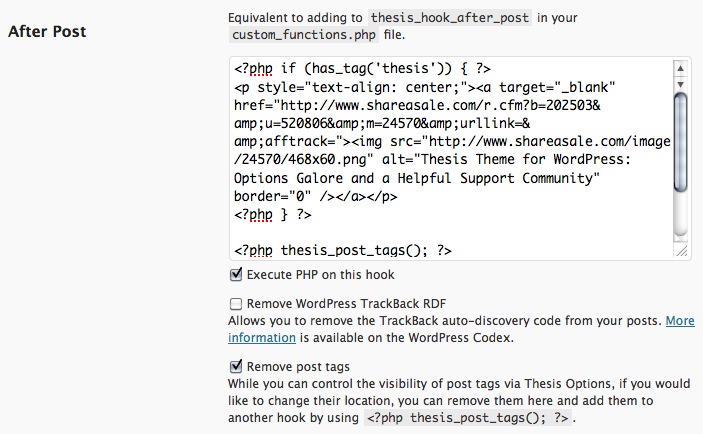Click the "<?php } ?>" closing line in the code

(x=273, y=214)
